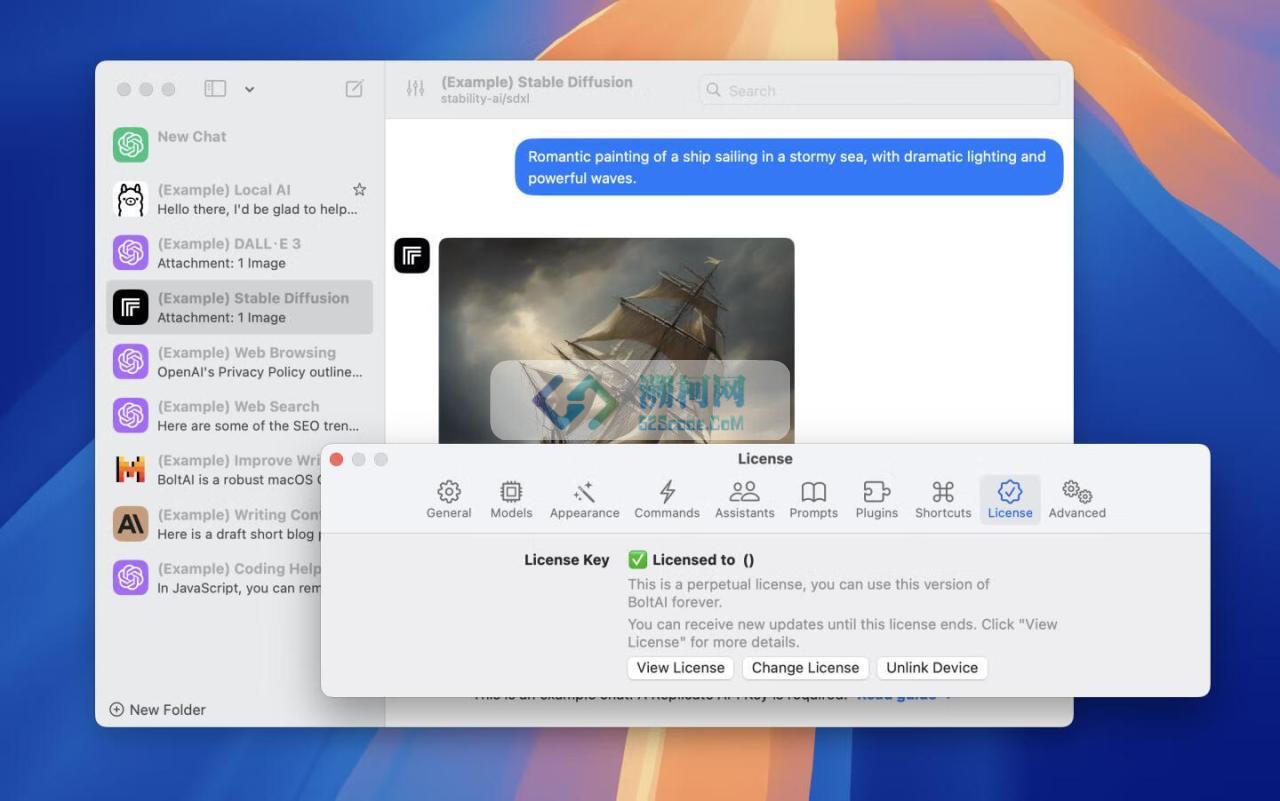Open the Advanced settings tab
The width and height of the screenshot is (1280, 801).
coord(1077,499)
